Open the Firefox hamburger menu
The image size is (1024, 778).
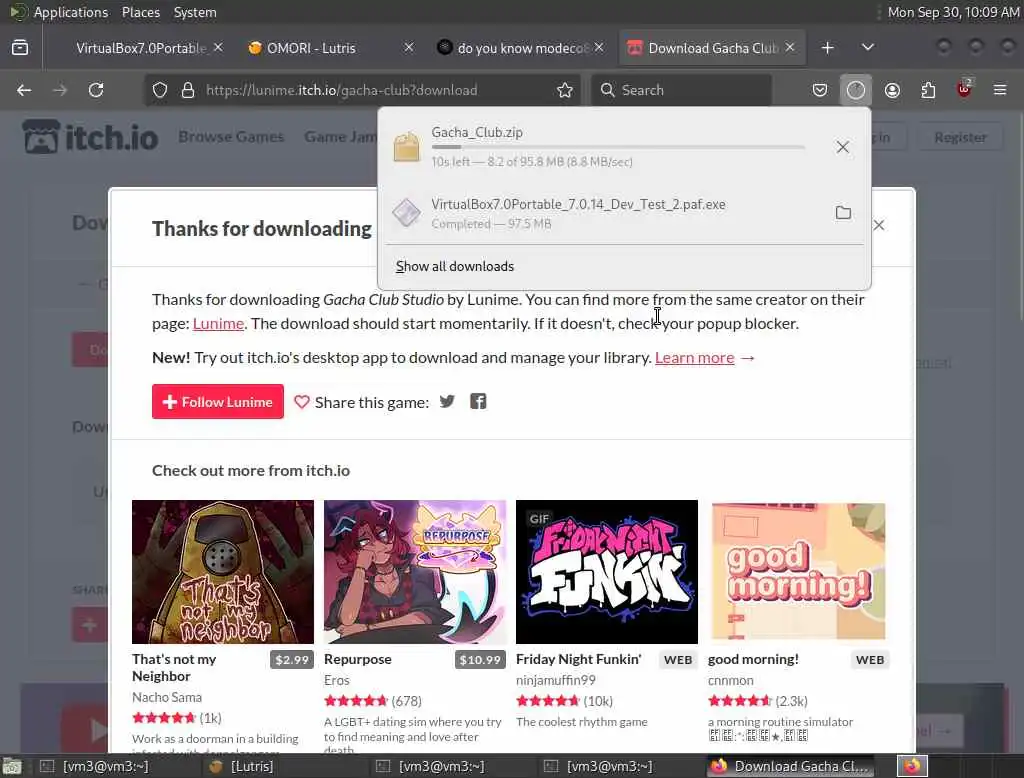click(1000, 90)
